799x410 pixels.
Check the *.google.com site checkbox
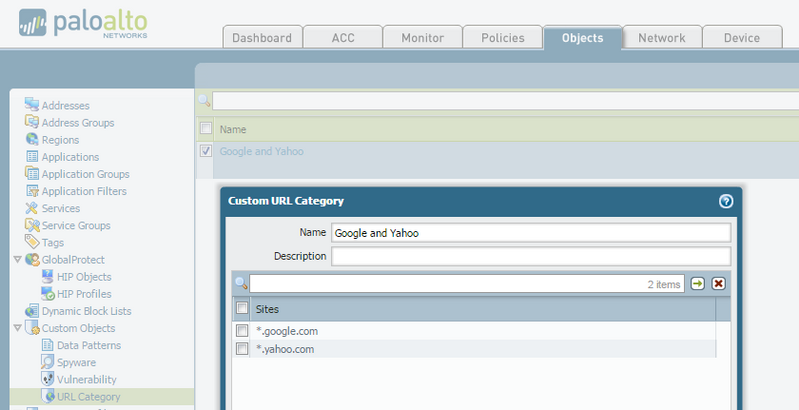pyautogui.click(x=241, y=331)
